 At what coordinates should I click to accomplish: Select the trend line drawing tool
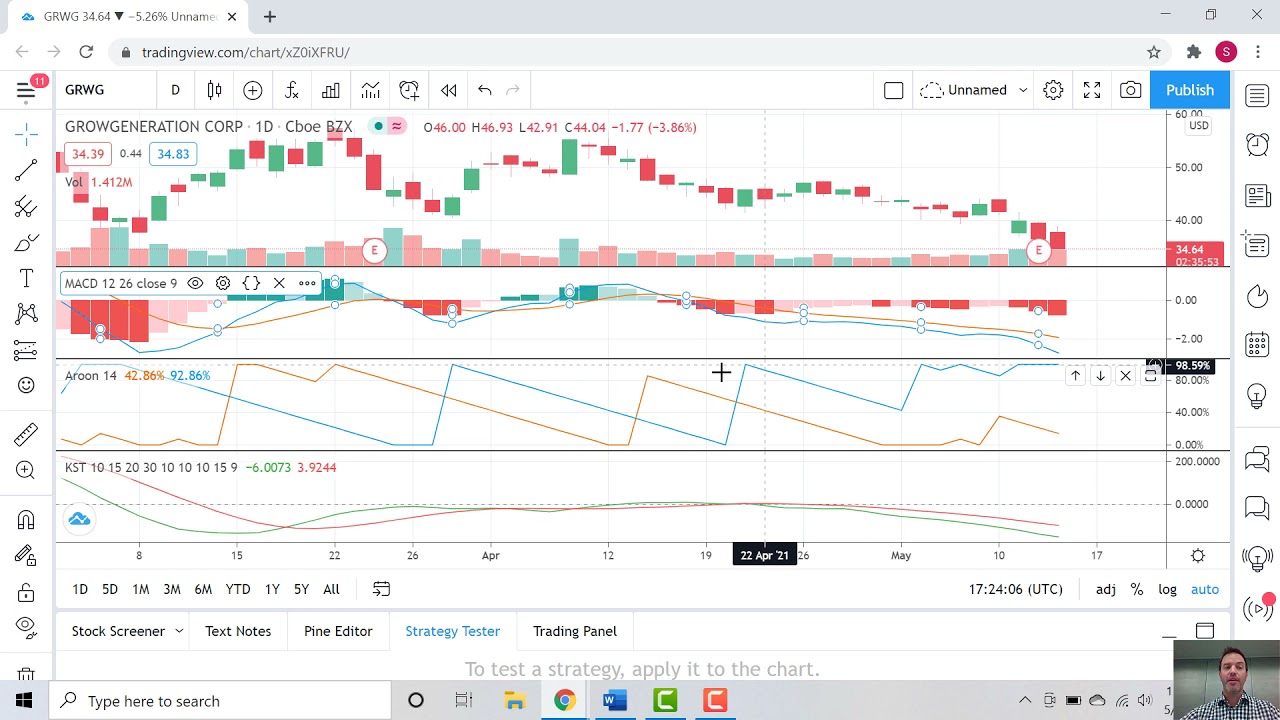tap(26, 170)
